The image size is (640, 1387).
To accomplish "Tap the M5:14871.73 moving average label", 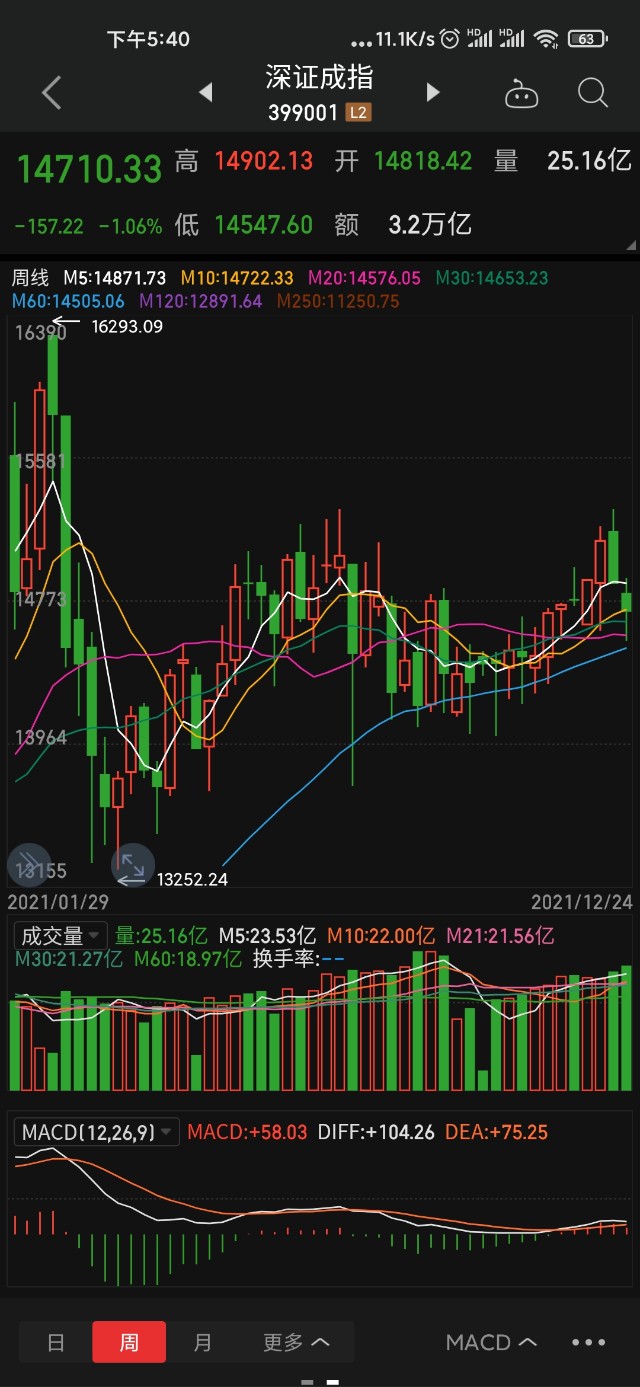I will (x=115, y=277).
